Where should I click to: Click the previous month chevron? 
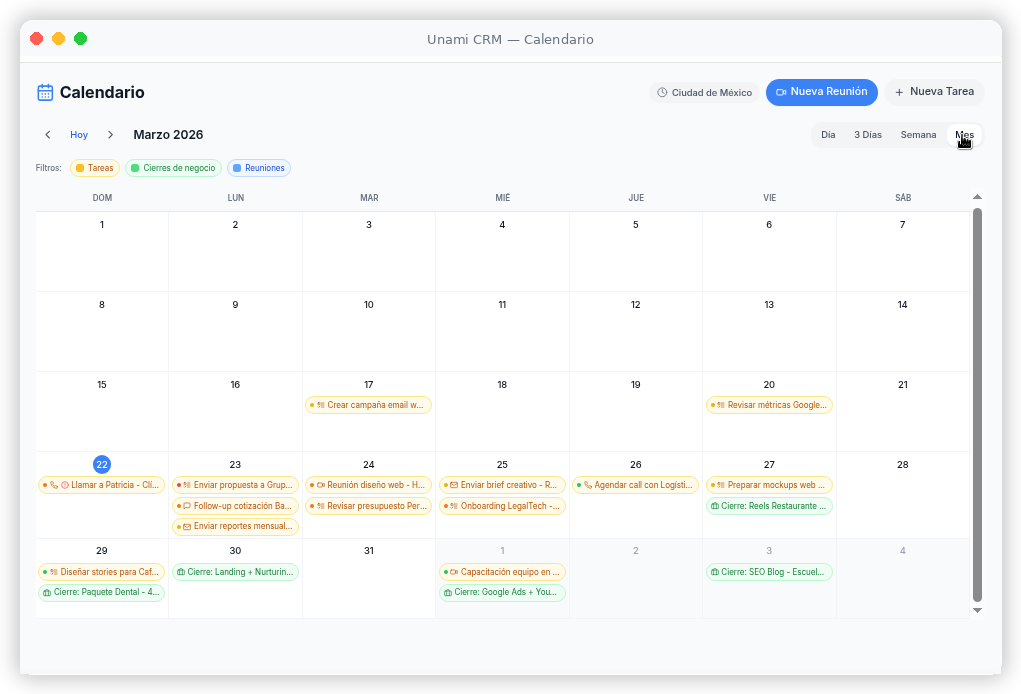tap(47, 134)
